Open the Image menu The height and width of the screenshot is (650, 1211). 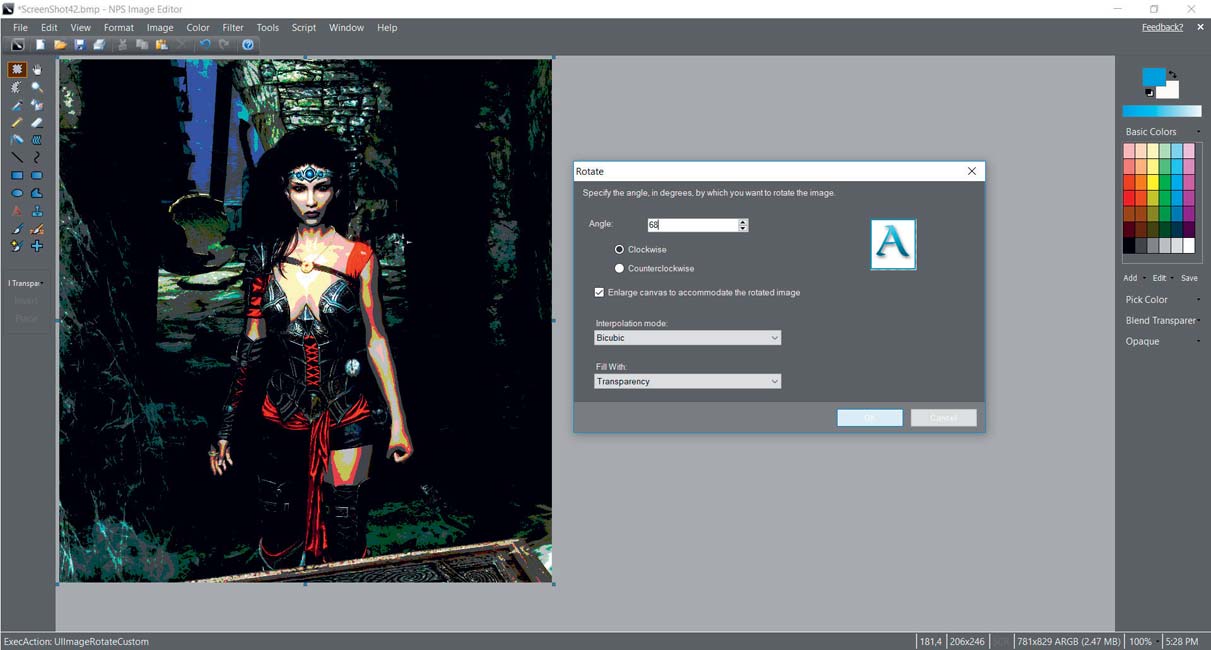click(160, 28)
